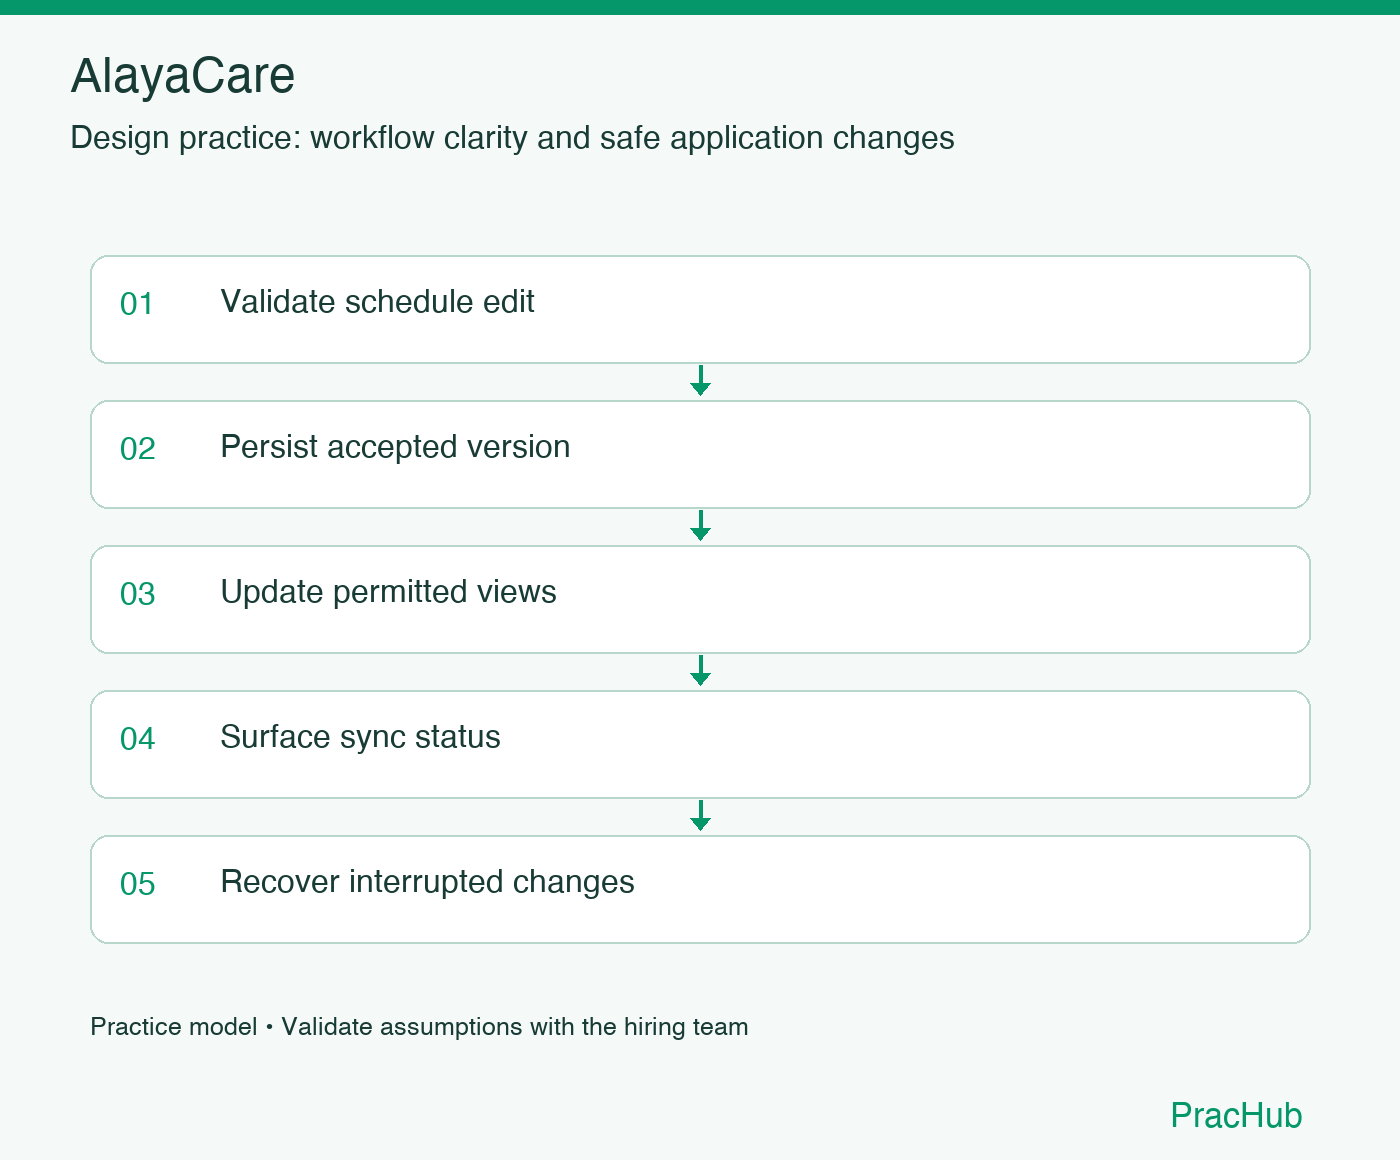This screenshot has height=1160, width=1400.
Task: Choose the Update permitted views step
Action: click(x=700, y=599)
